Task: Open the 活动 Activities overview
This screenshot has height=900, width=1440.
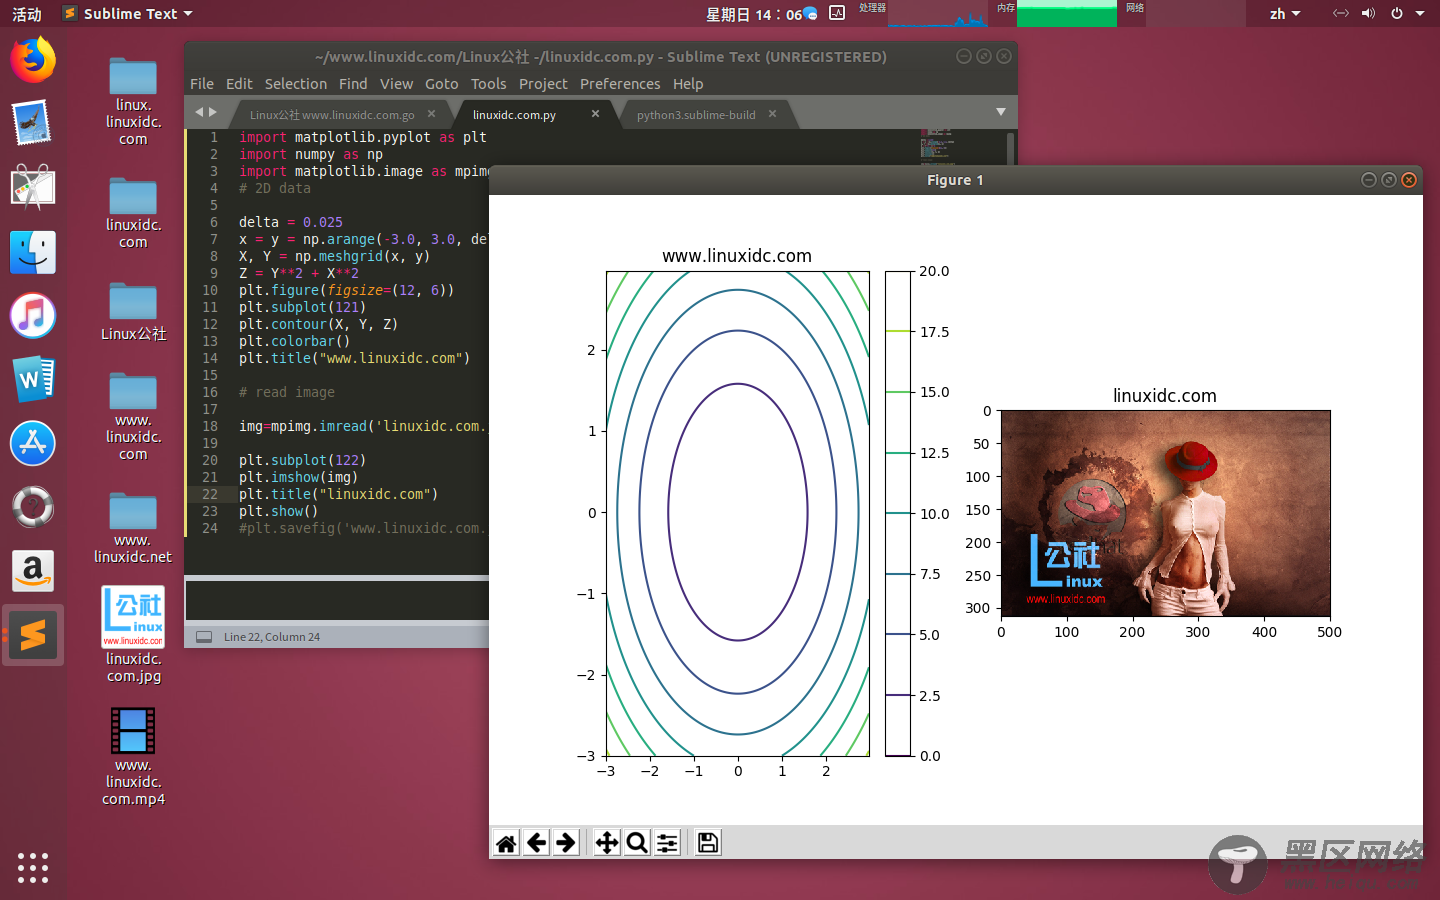Action: pyautogui.click(x=27, y=14)
